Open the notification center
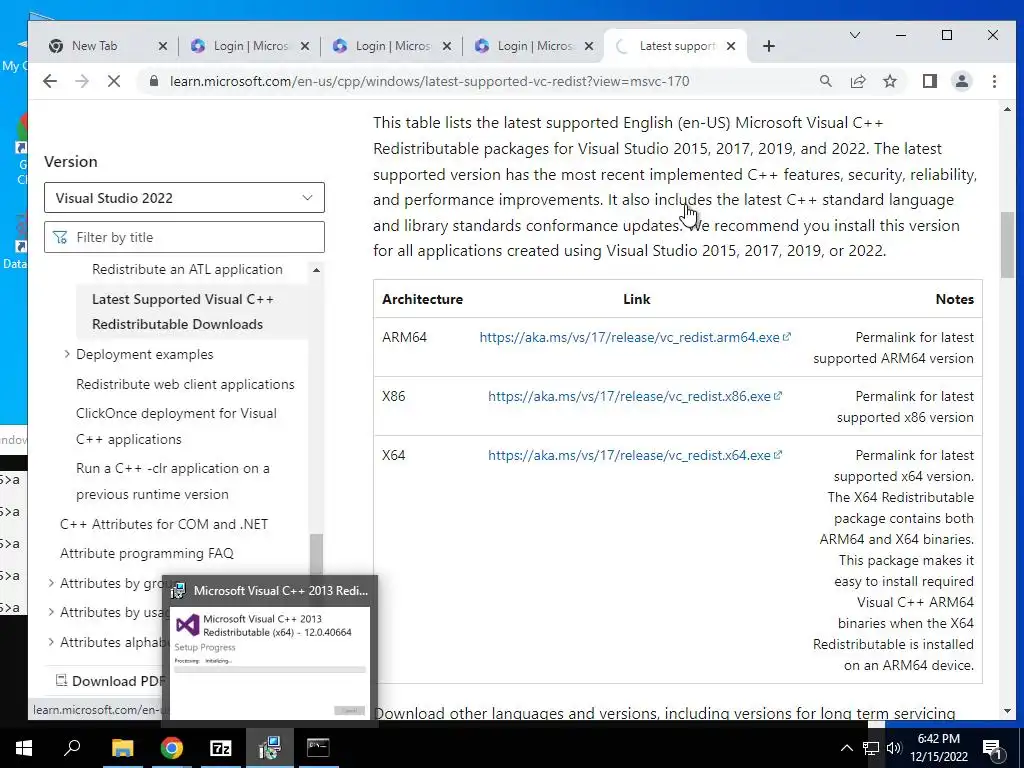1024x768 pixels. 992,748
